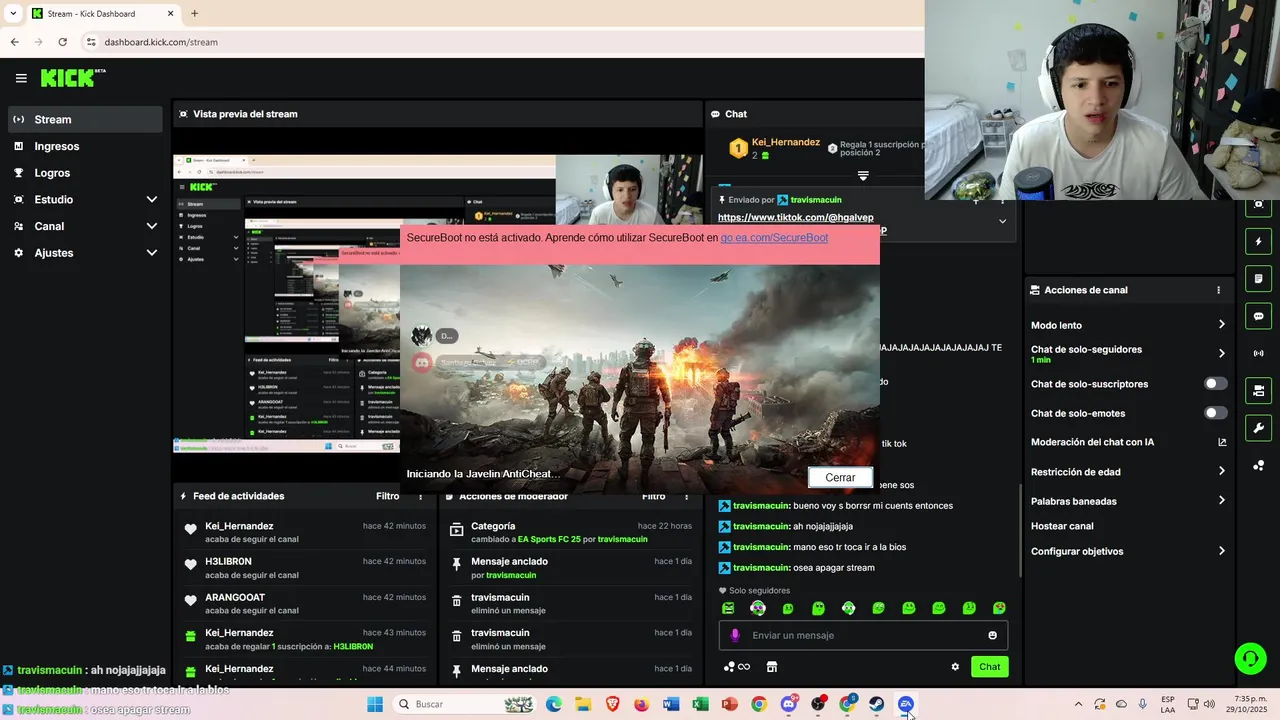The width and height of the screenshot is (1280, 720).
Task: Click the collapse arrow under Kei_Hernandez leaderboard
Action: (863, 175)
